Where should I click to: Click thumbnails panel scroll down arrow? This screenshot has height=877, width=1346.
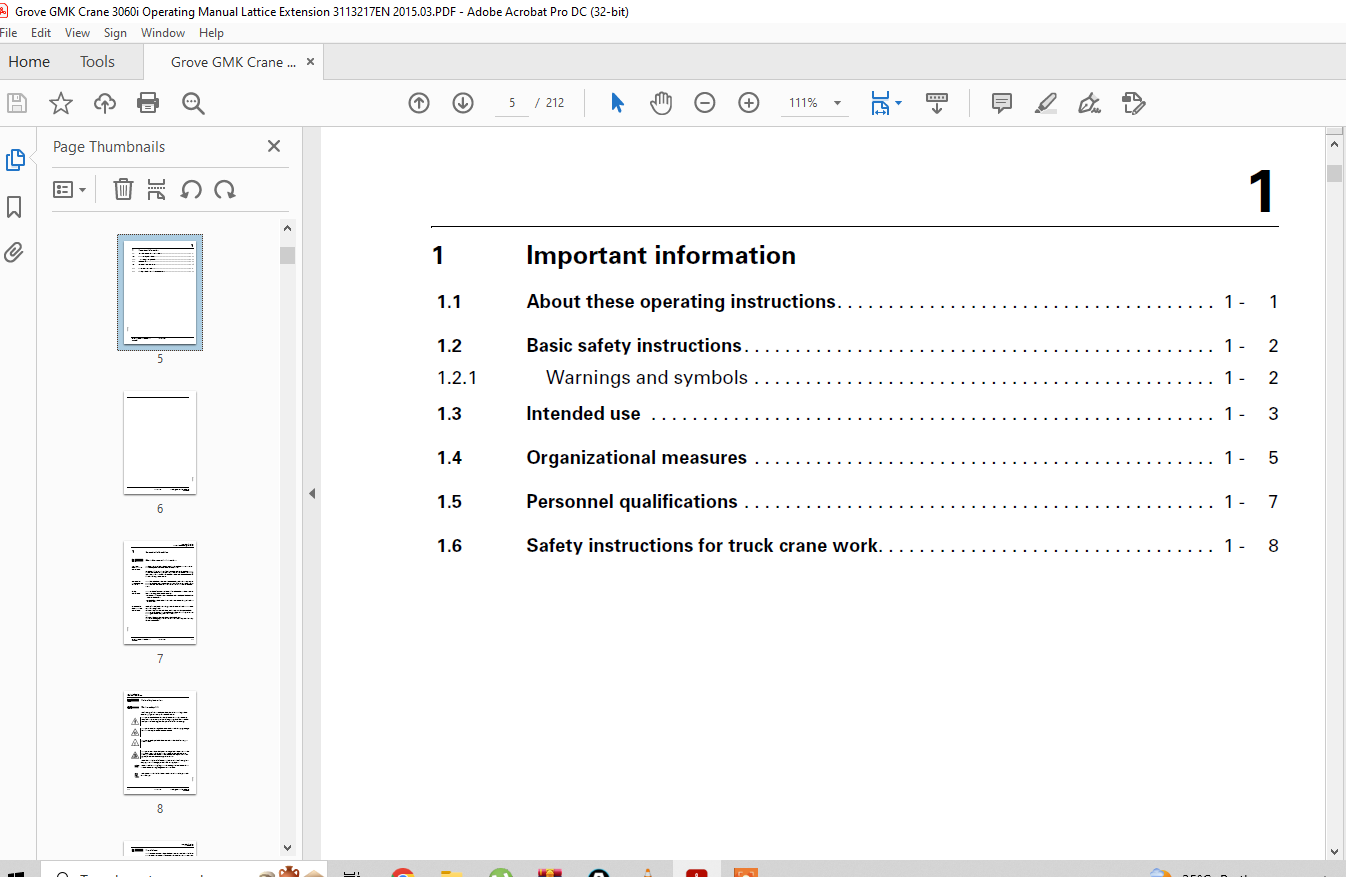pyautogui.click(x=287, y=848)
